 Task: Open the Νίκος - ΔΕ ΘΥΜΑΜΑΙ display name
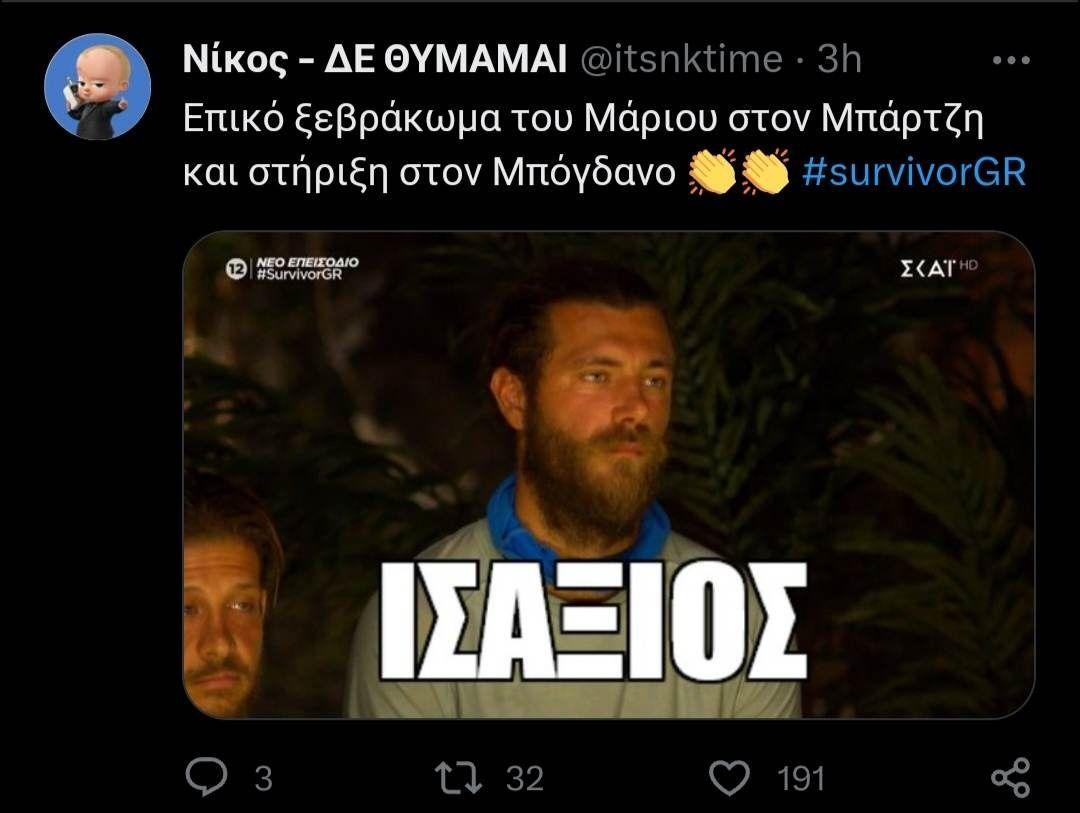pyautogui.click(x=375, y=59)
